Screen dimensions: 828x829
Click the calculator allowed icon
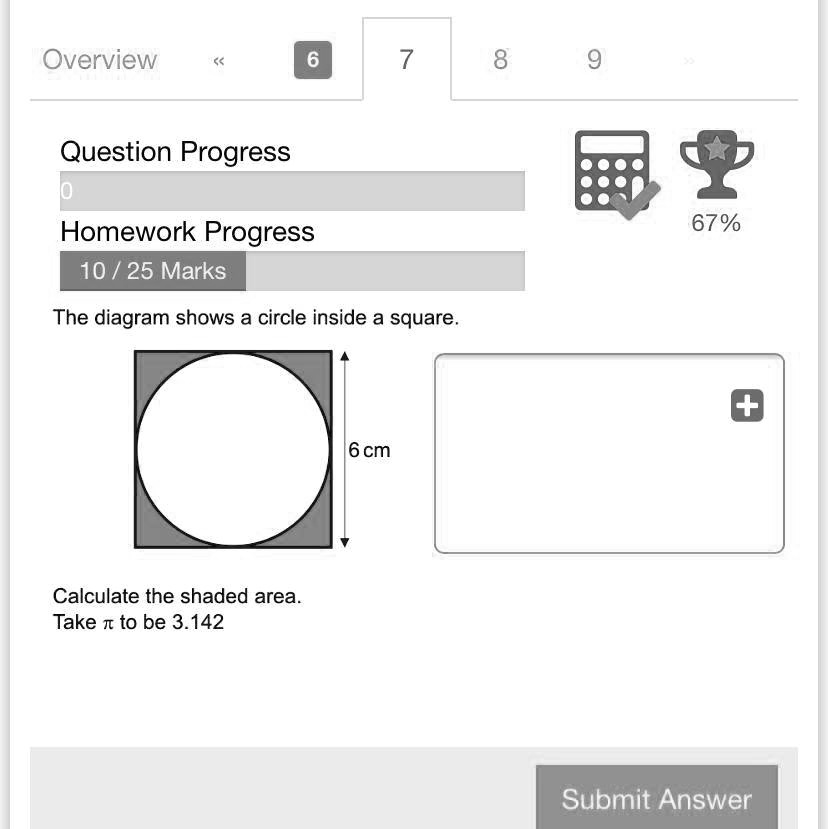(x=614, y=174)
